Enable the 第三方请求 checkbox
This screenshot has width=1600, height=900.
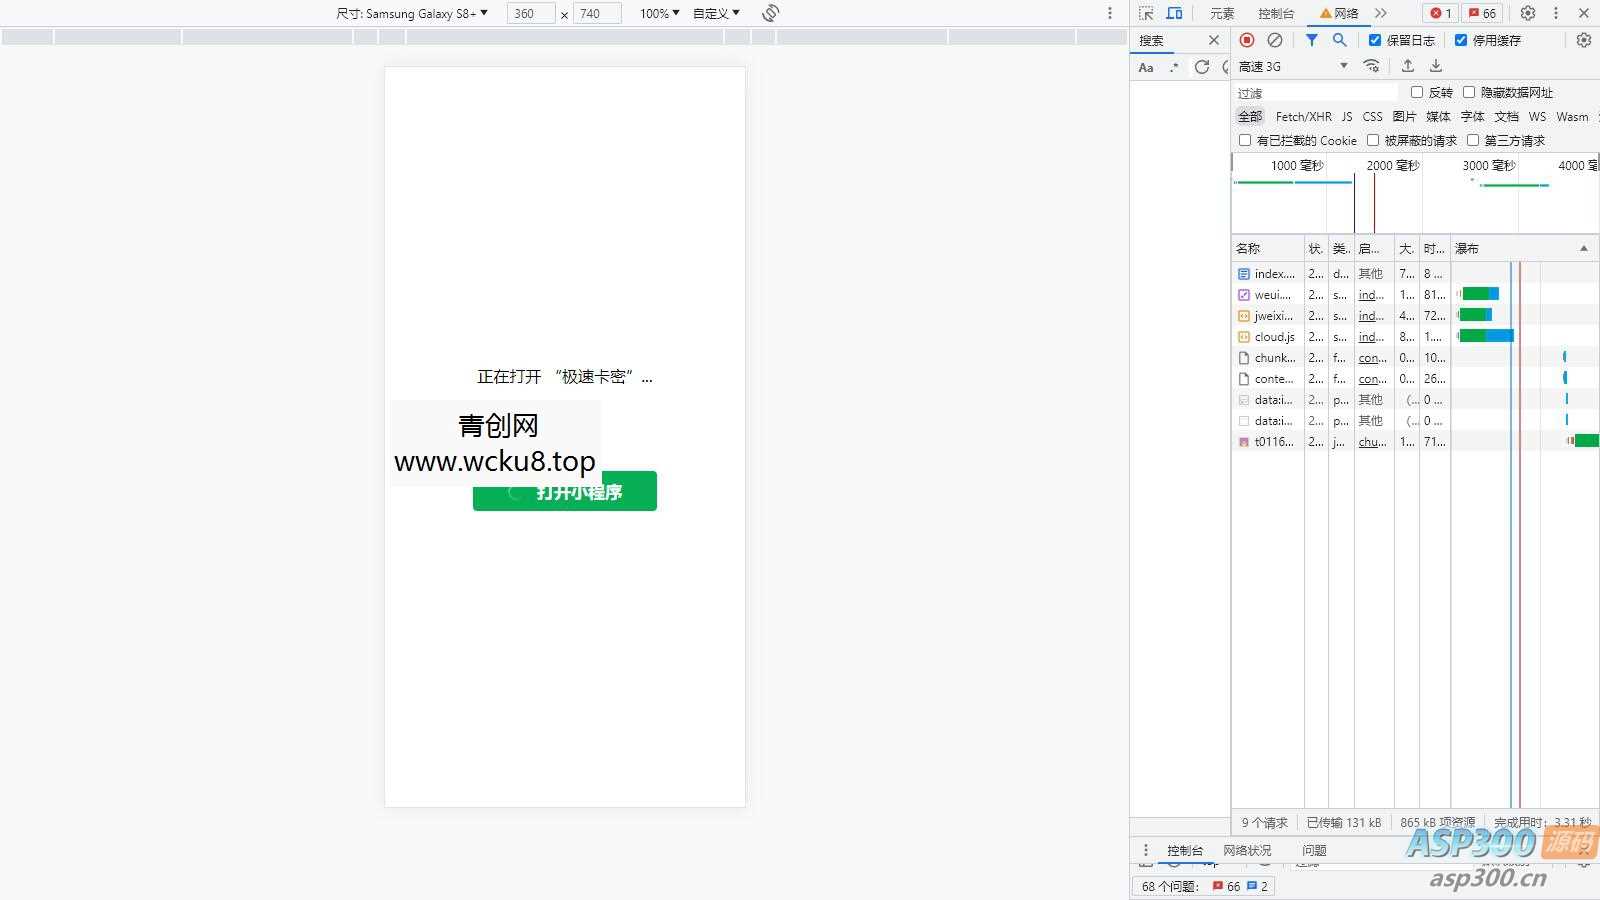pos(1474,140)
